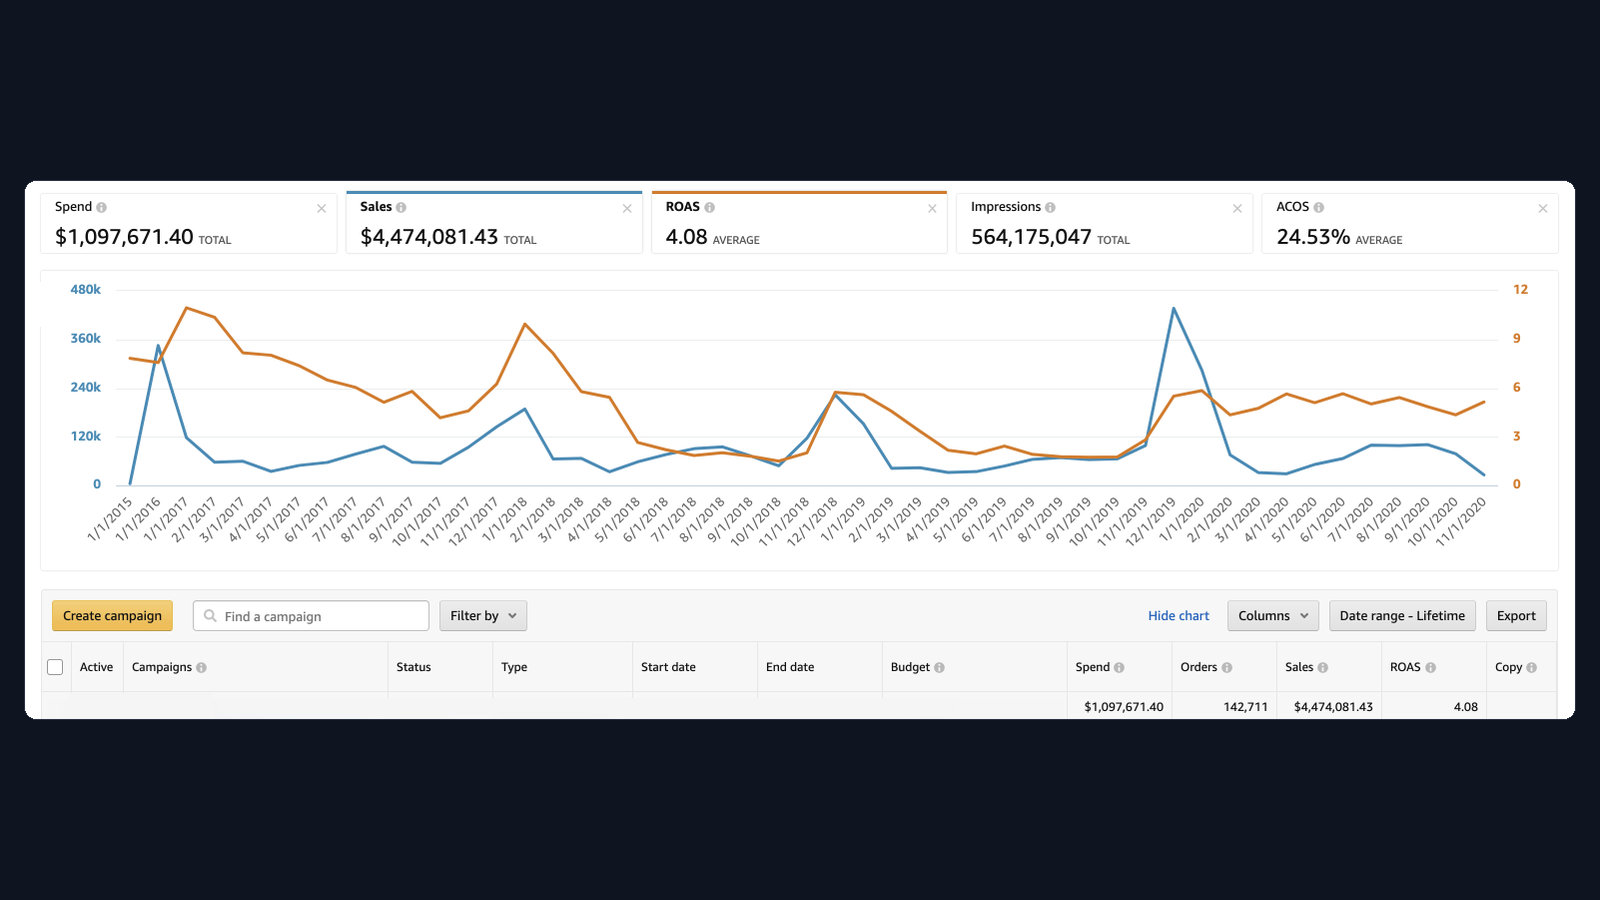Click the Create campaign button
1600x900 pixels.
112,616
